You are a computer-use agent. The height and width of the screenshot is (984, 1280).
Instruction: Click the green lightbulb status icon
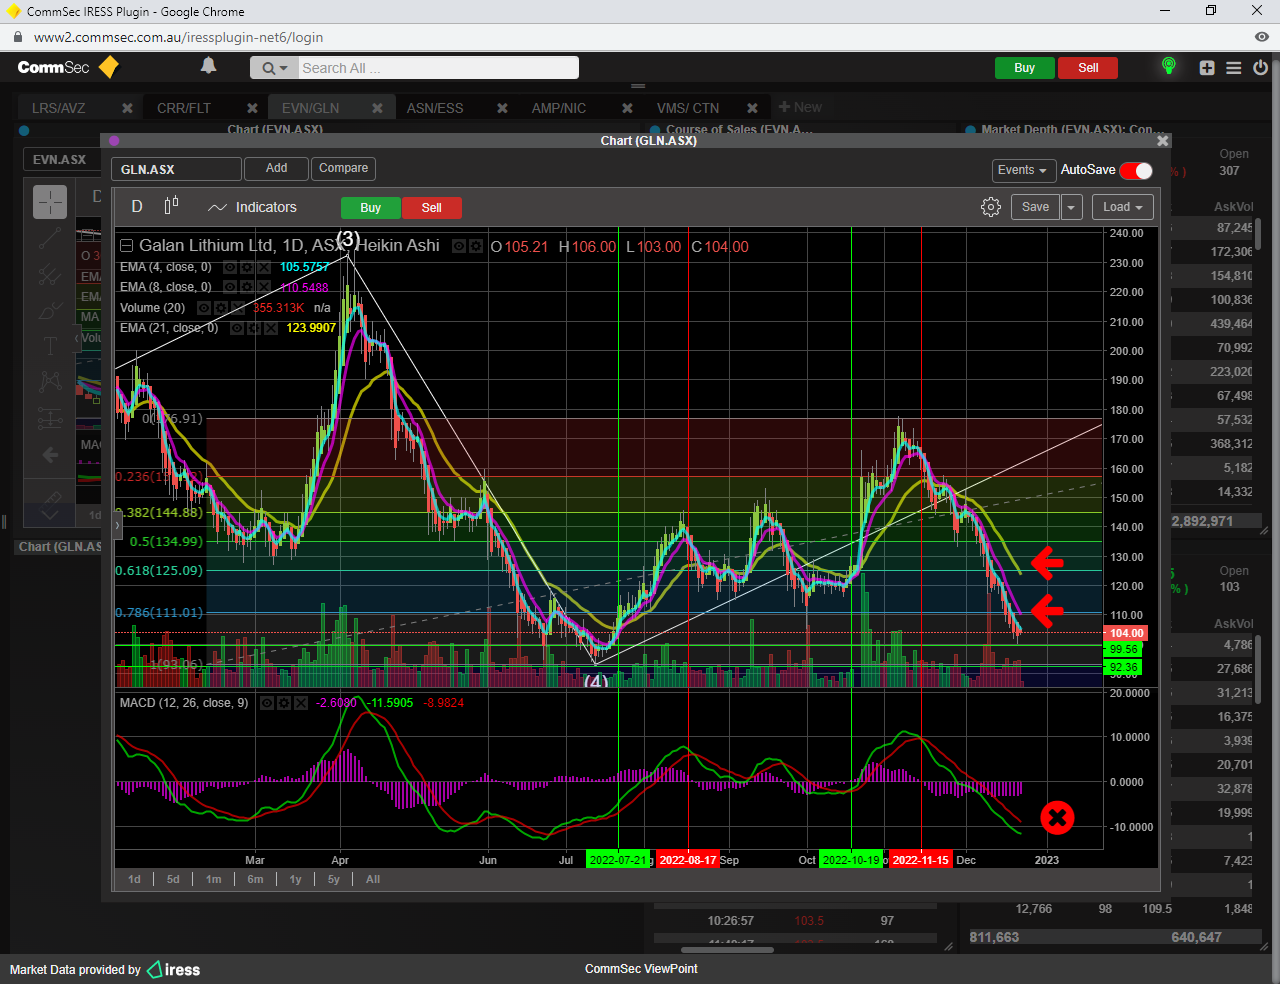coord(1168,66)
